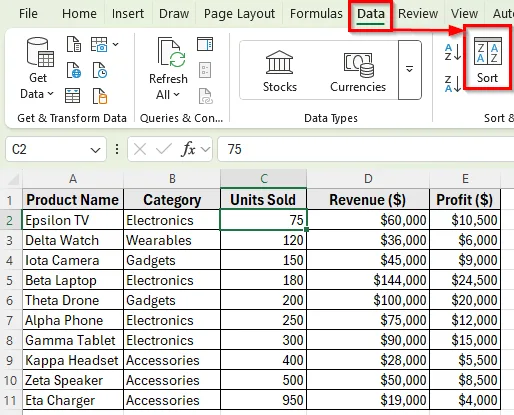Click Recent Sources icon

click(x=100, y=70)
